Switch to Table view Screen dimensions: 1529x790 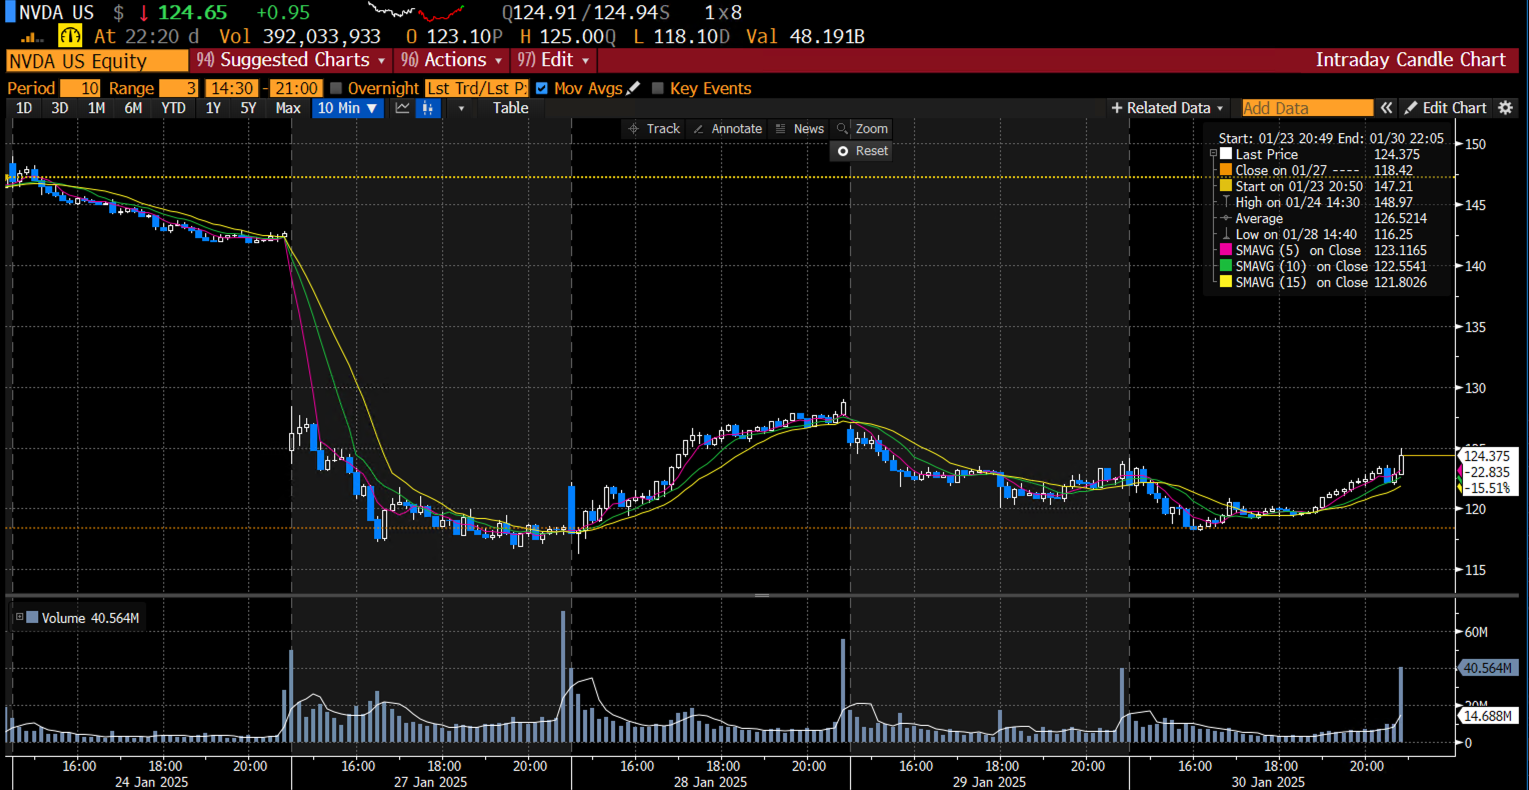510,108
